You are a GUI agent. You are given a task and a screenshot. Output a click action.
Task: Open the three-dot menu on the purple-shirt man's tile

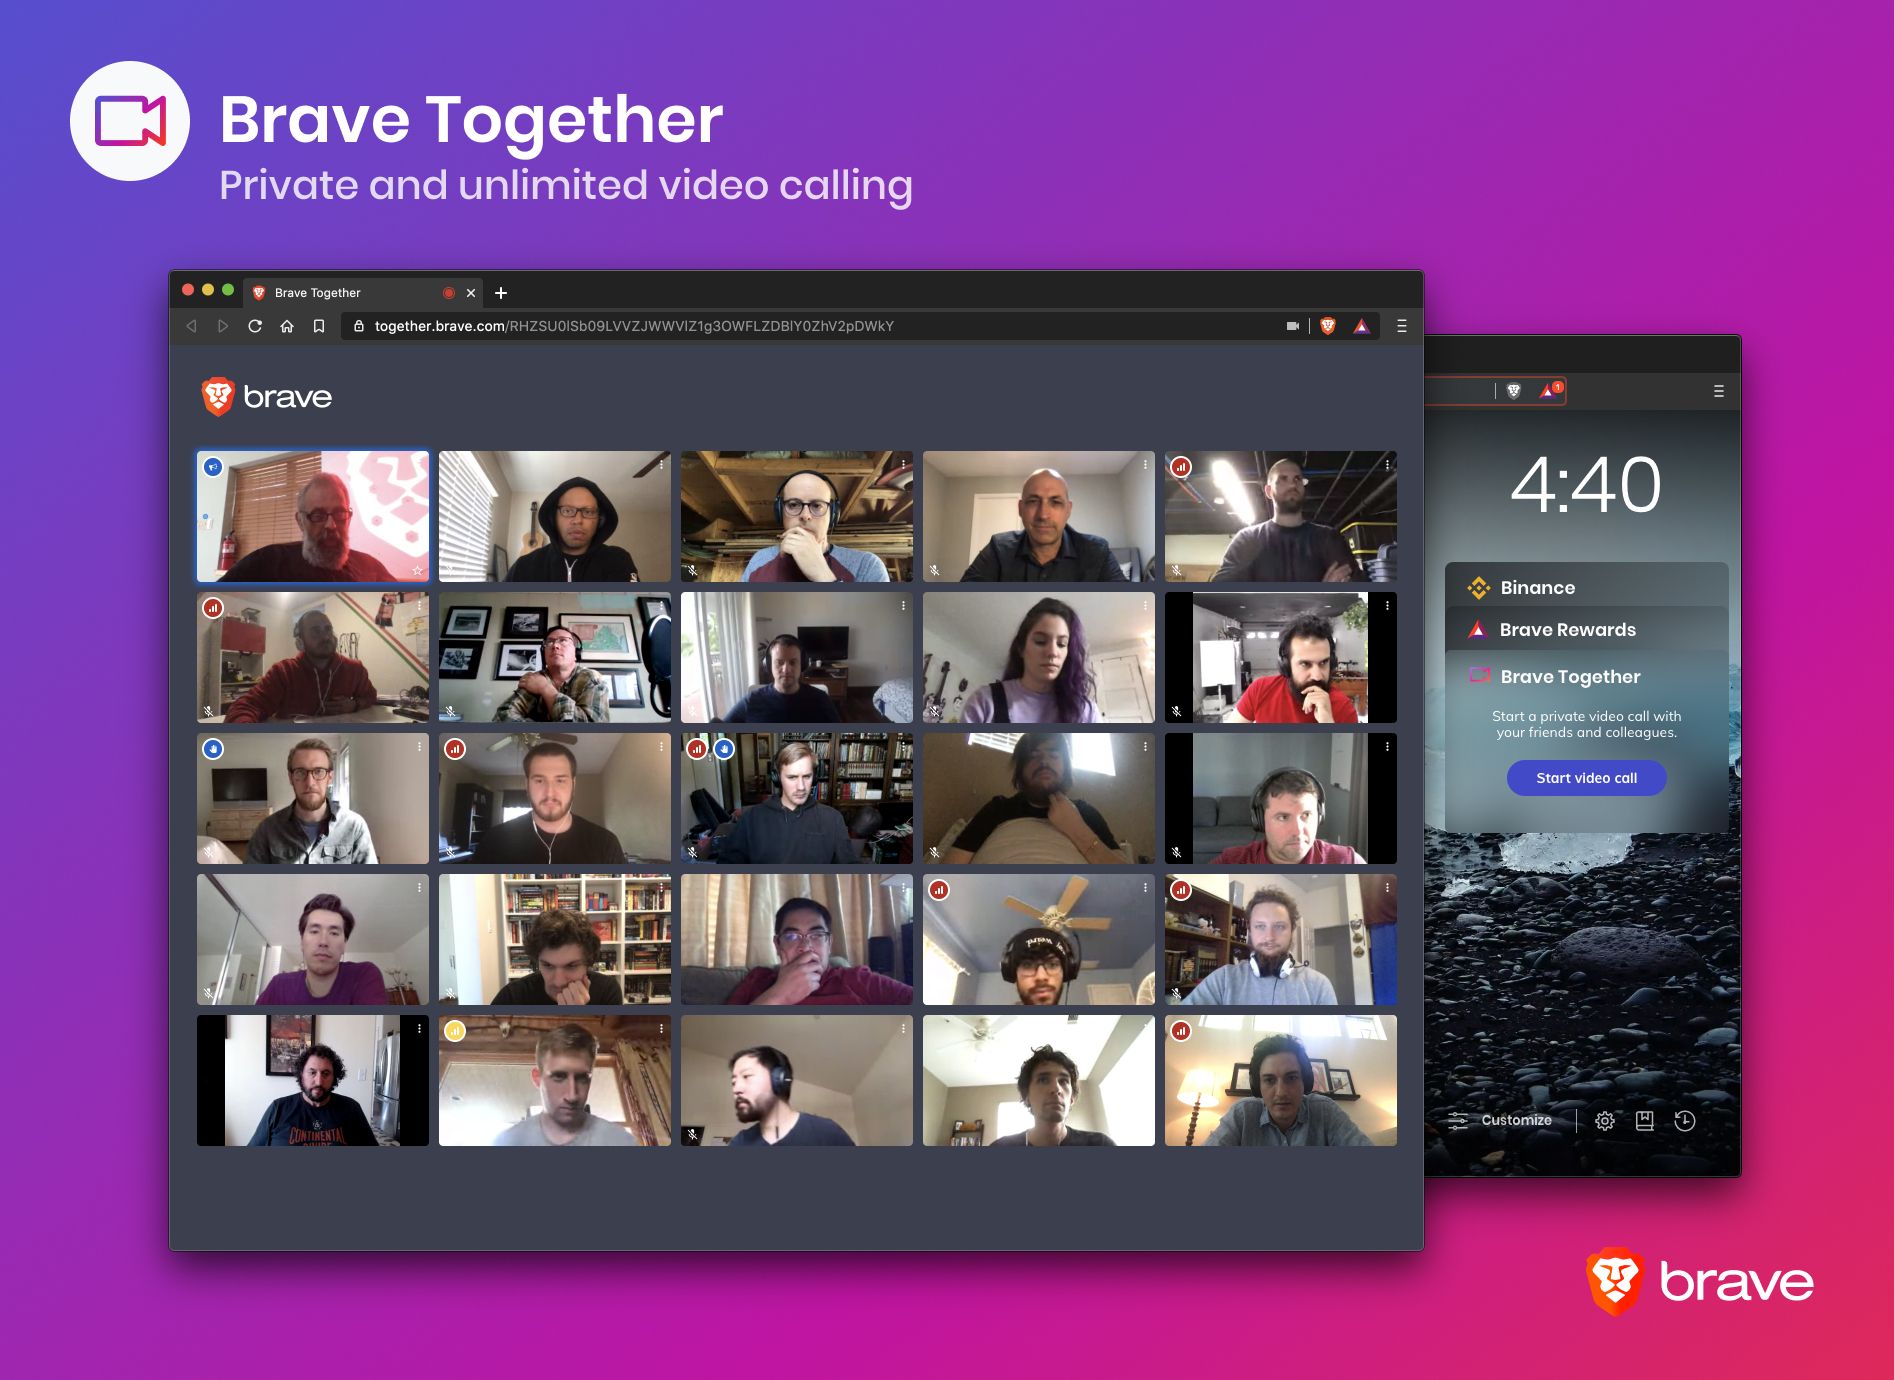pyautogui.click(x=419, y=888)
